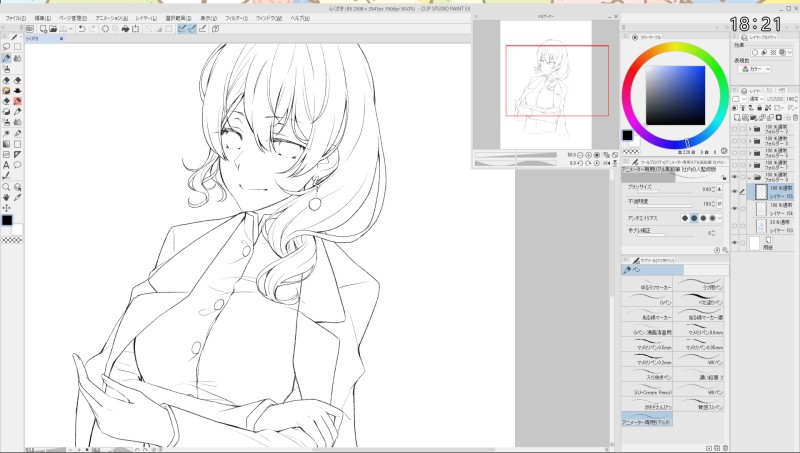Screen dimensions: 800x453
Task: Expand folder 3 in Layer panel
Action: tap(749, 141)
